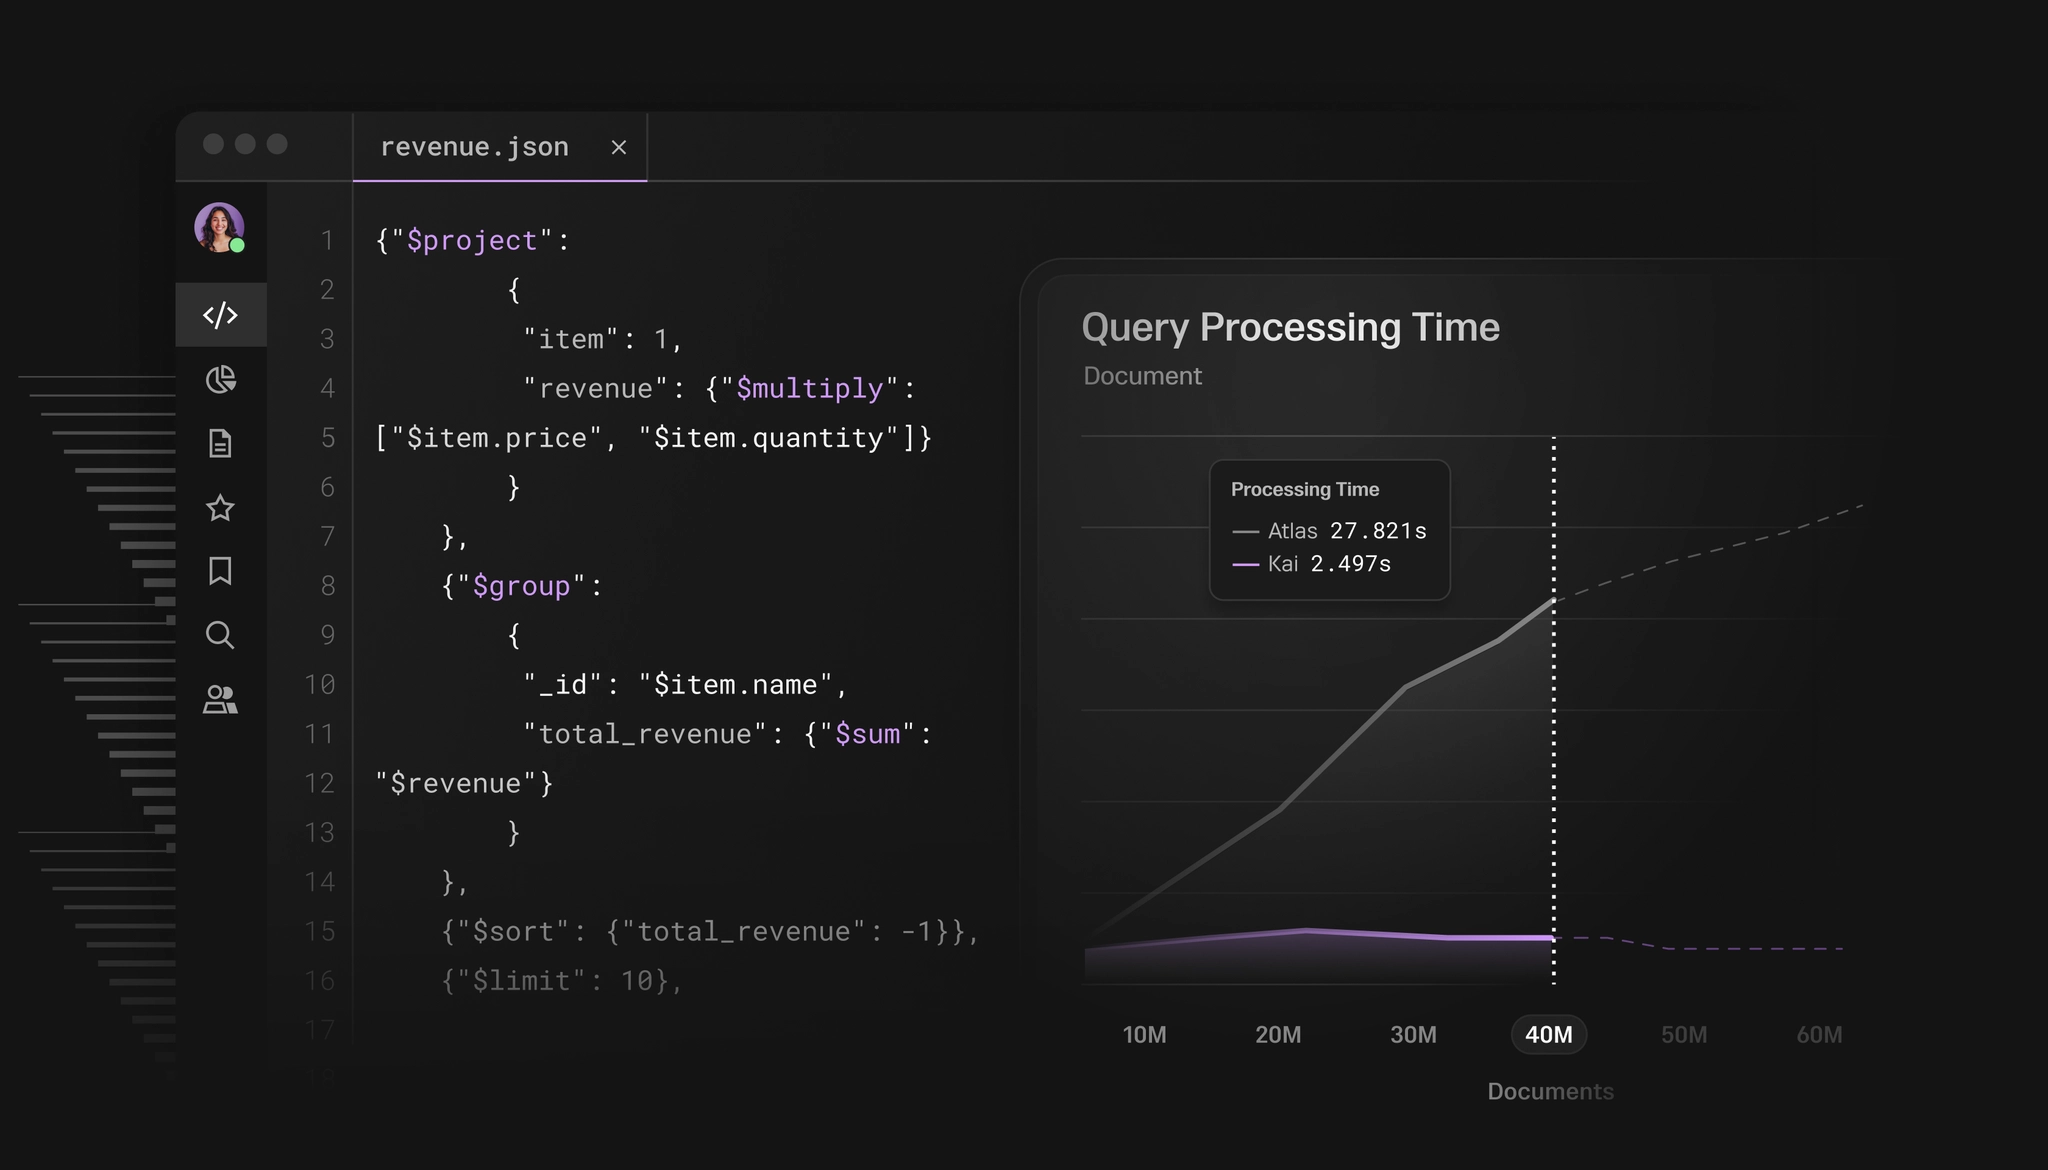This screenshot has width=2048, height=1170.
Task: Select the 30M documents label
Action: pyautogui.click(x=1413, y=1035)
